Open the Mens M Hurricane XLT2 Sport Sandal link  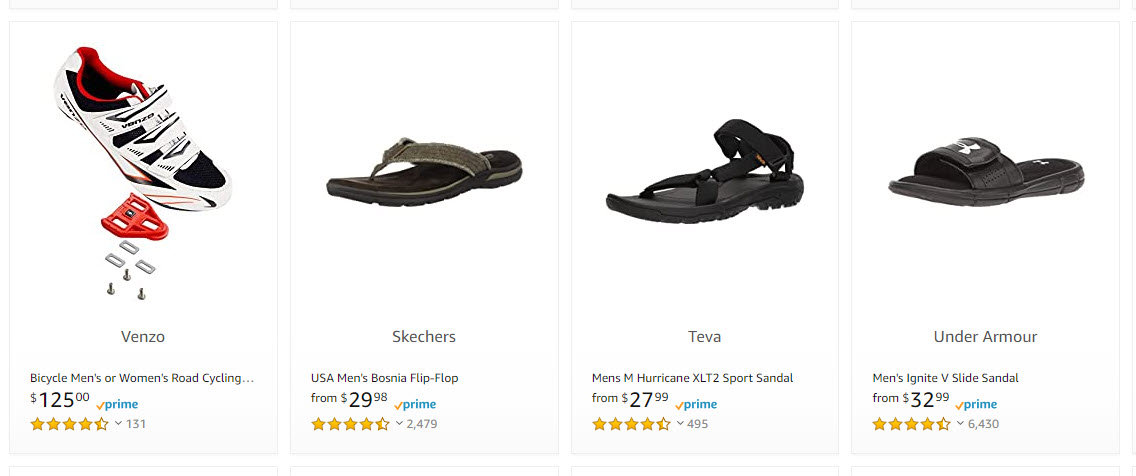pos(692,378)
